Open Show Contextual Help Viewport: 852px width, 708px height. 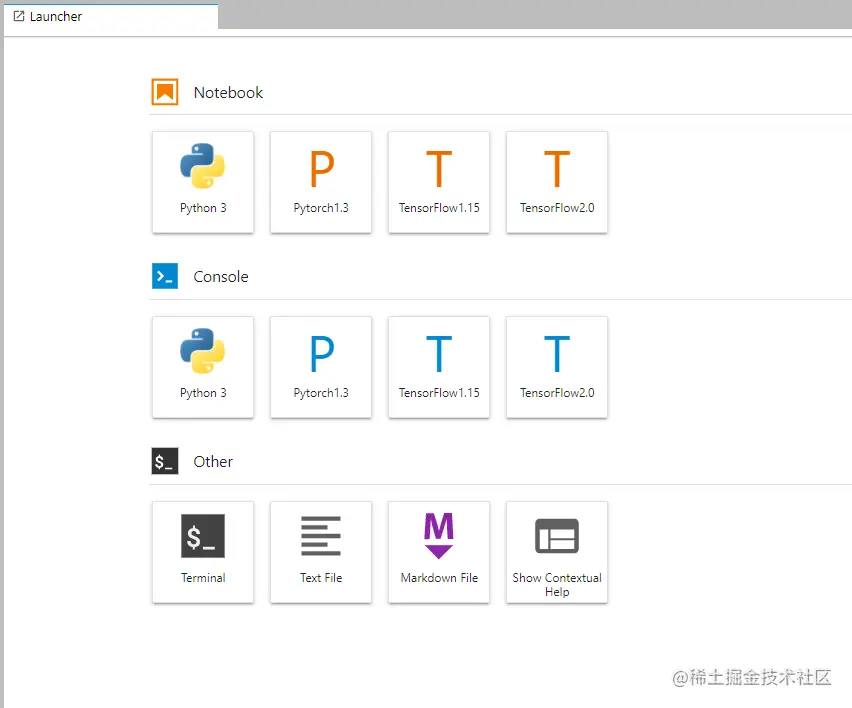coord(557,552)
